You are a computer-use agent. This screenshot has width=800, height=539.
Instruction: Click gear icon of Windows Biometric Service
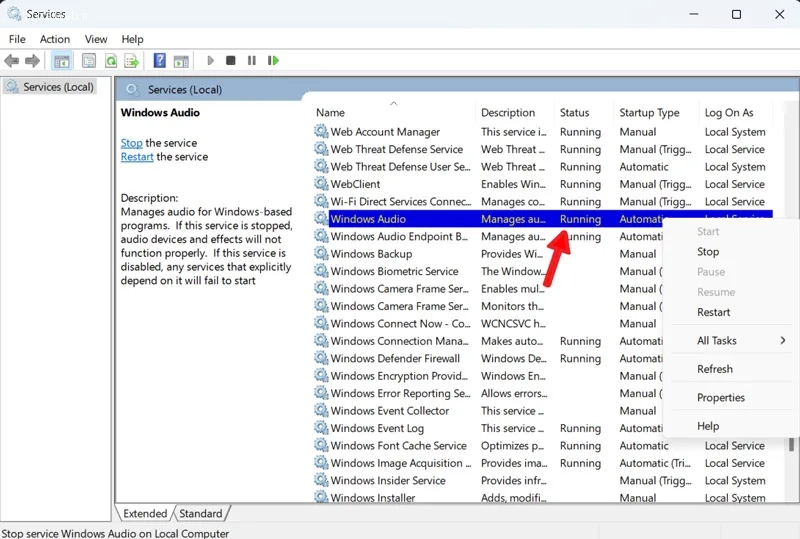pos(321,271)
